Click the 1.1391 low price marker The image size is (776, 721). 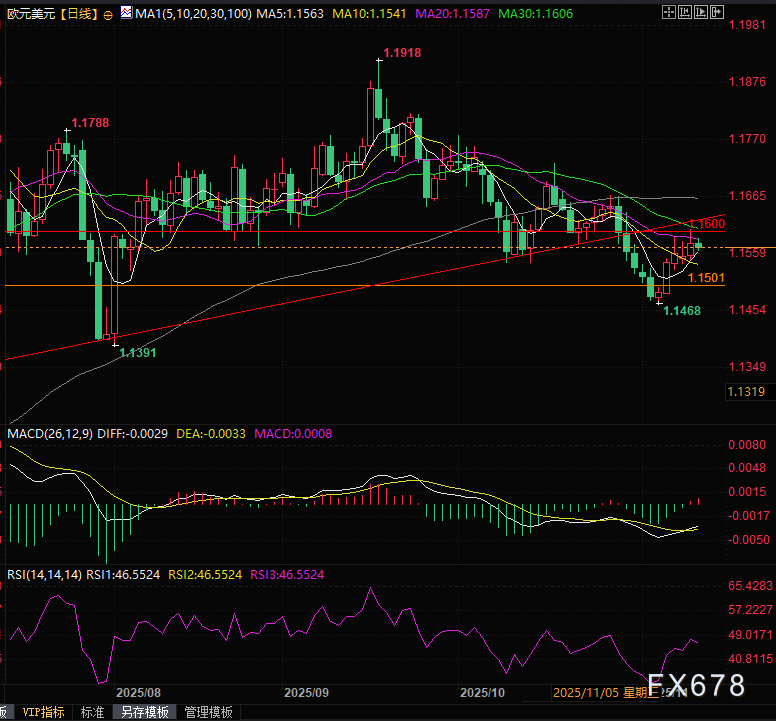click(140, 352)
